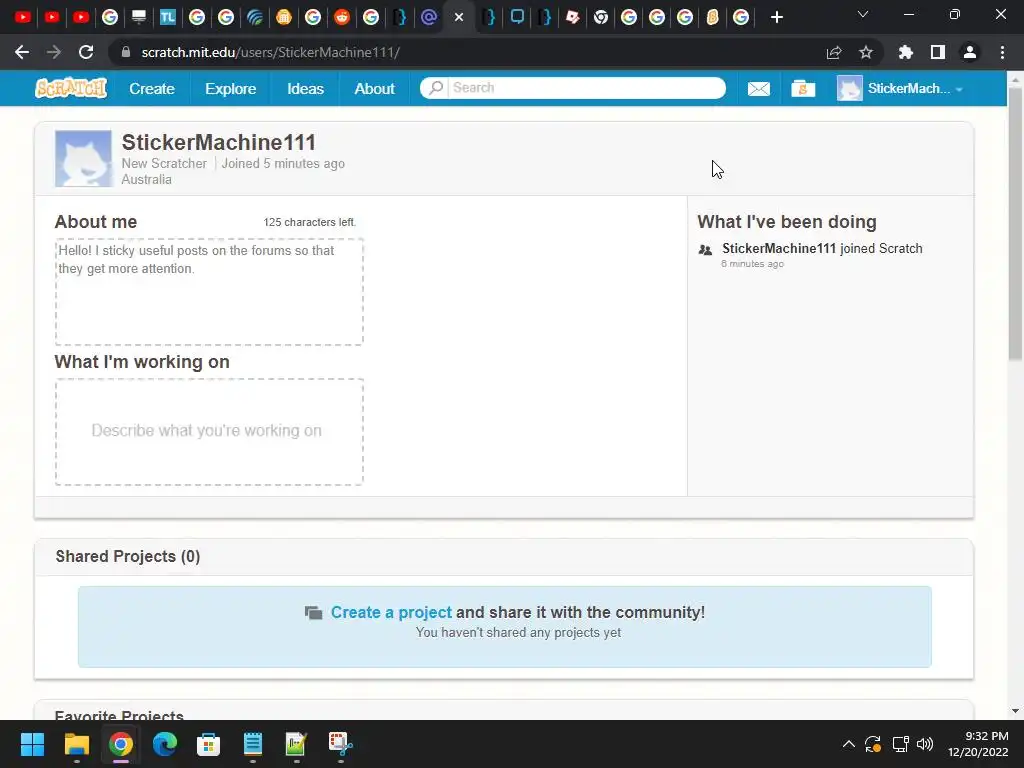Switch to the Roblox tab
Image resolution: width=1024 pixels, height=768 pixels.
[x=573, y=17]
